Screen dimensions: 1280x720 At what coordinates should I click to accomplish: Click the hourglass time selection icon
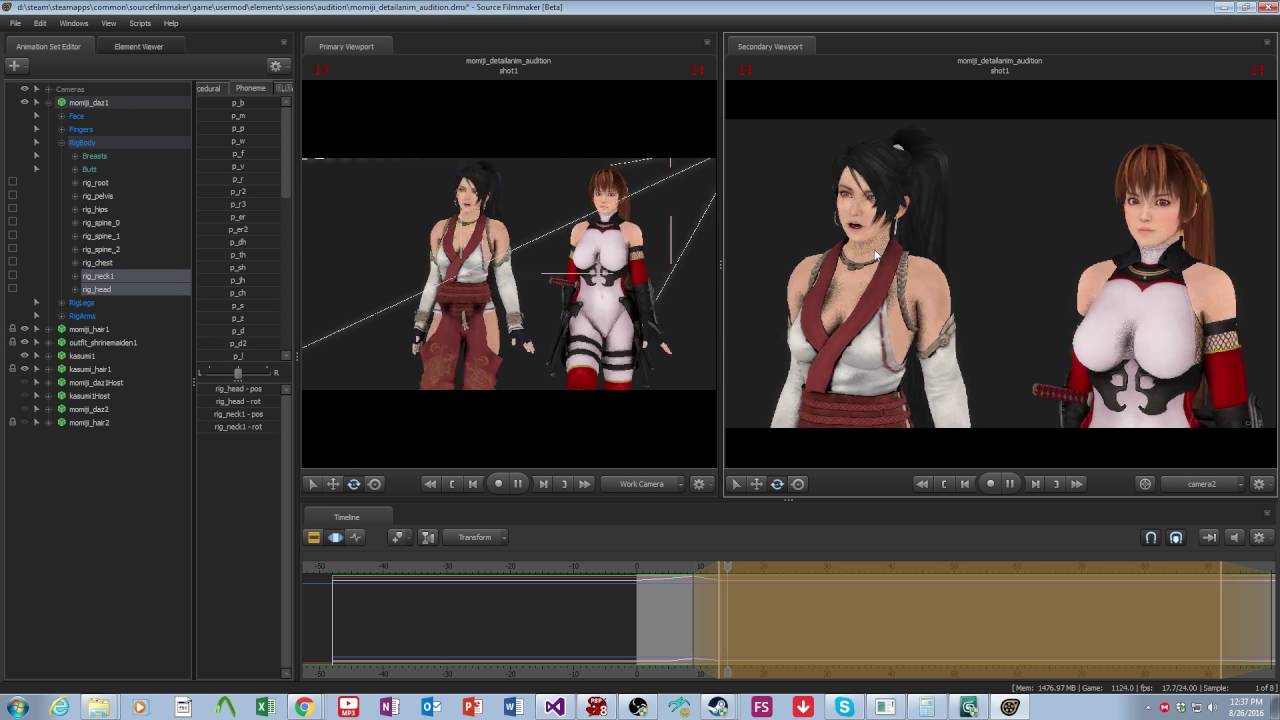point(428,537)
